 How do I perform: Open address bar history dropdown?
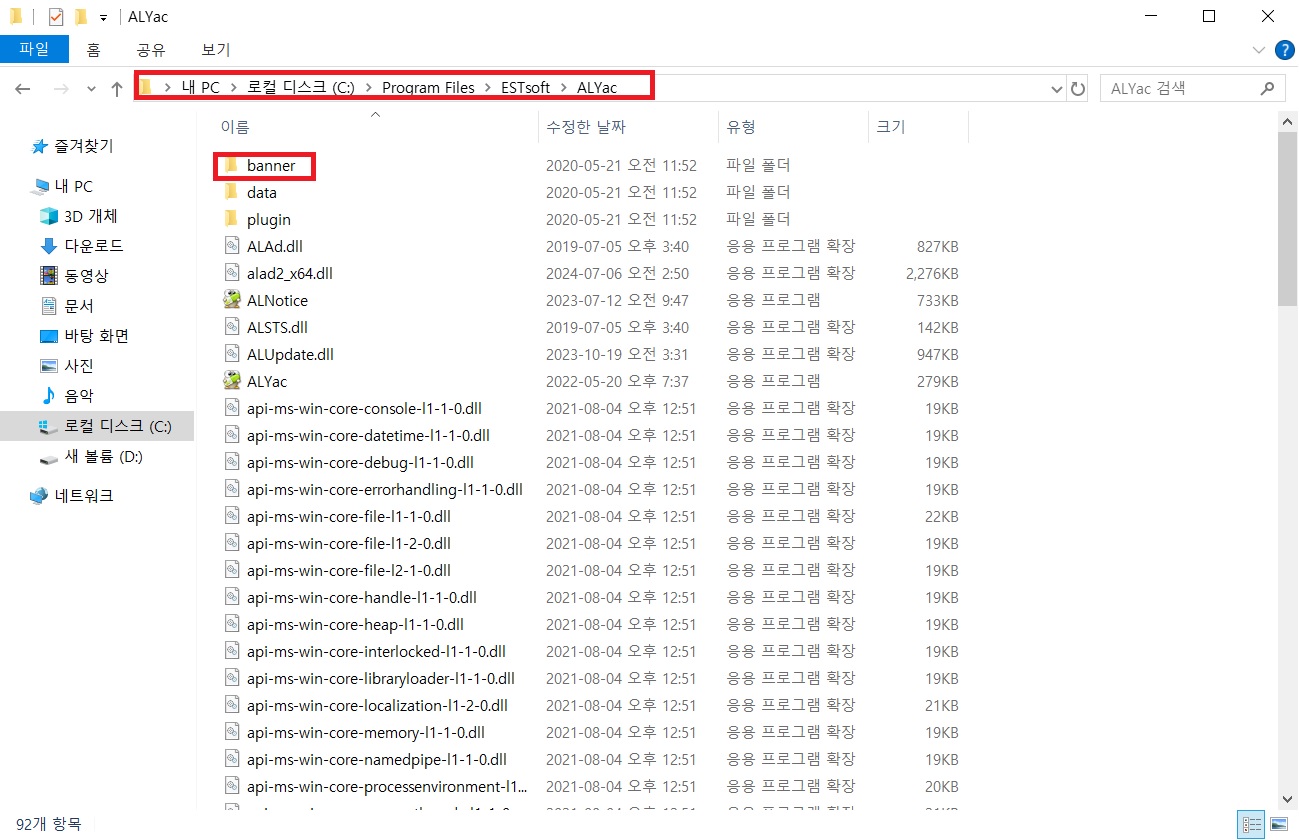pos(1057,88)
